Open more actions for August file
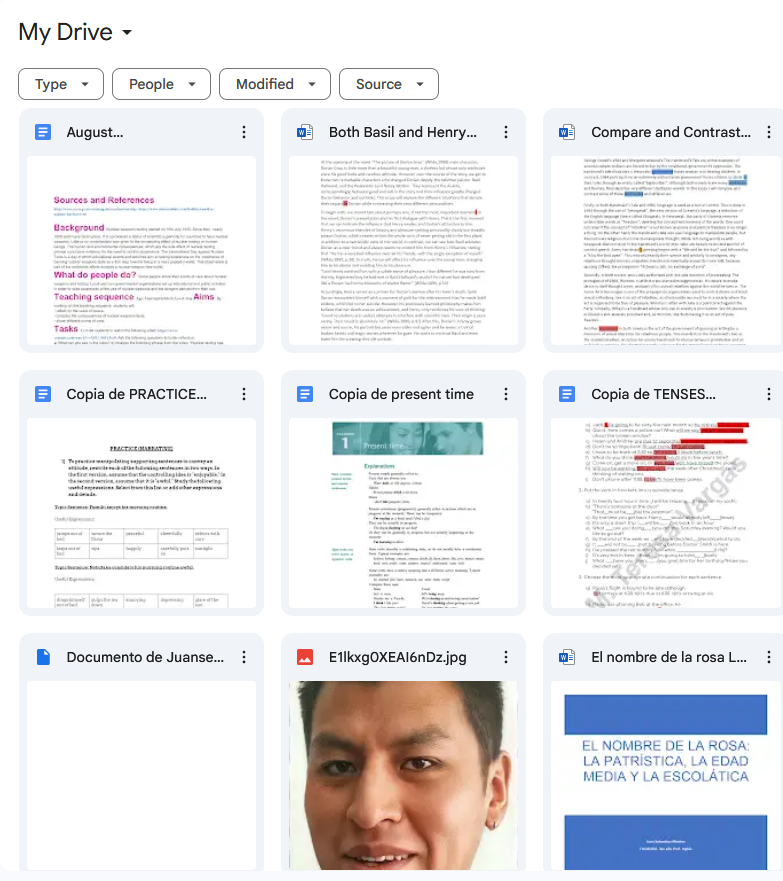Viewport: 783px width, 881px height. pos(244,132)
